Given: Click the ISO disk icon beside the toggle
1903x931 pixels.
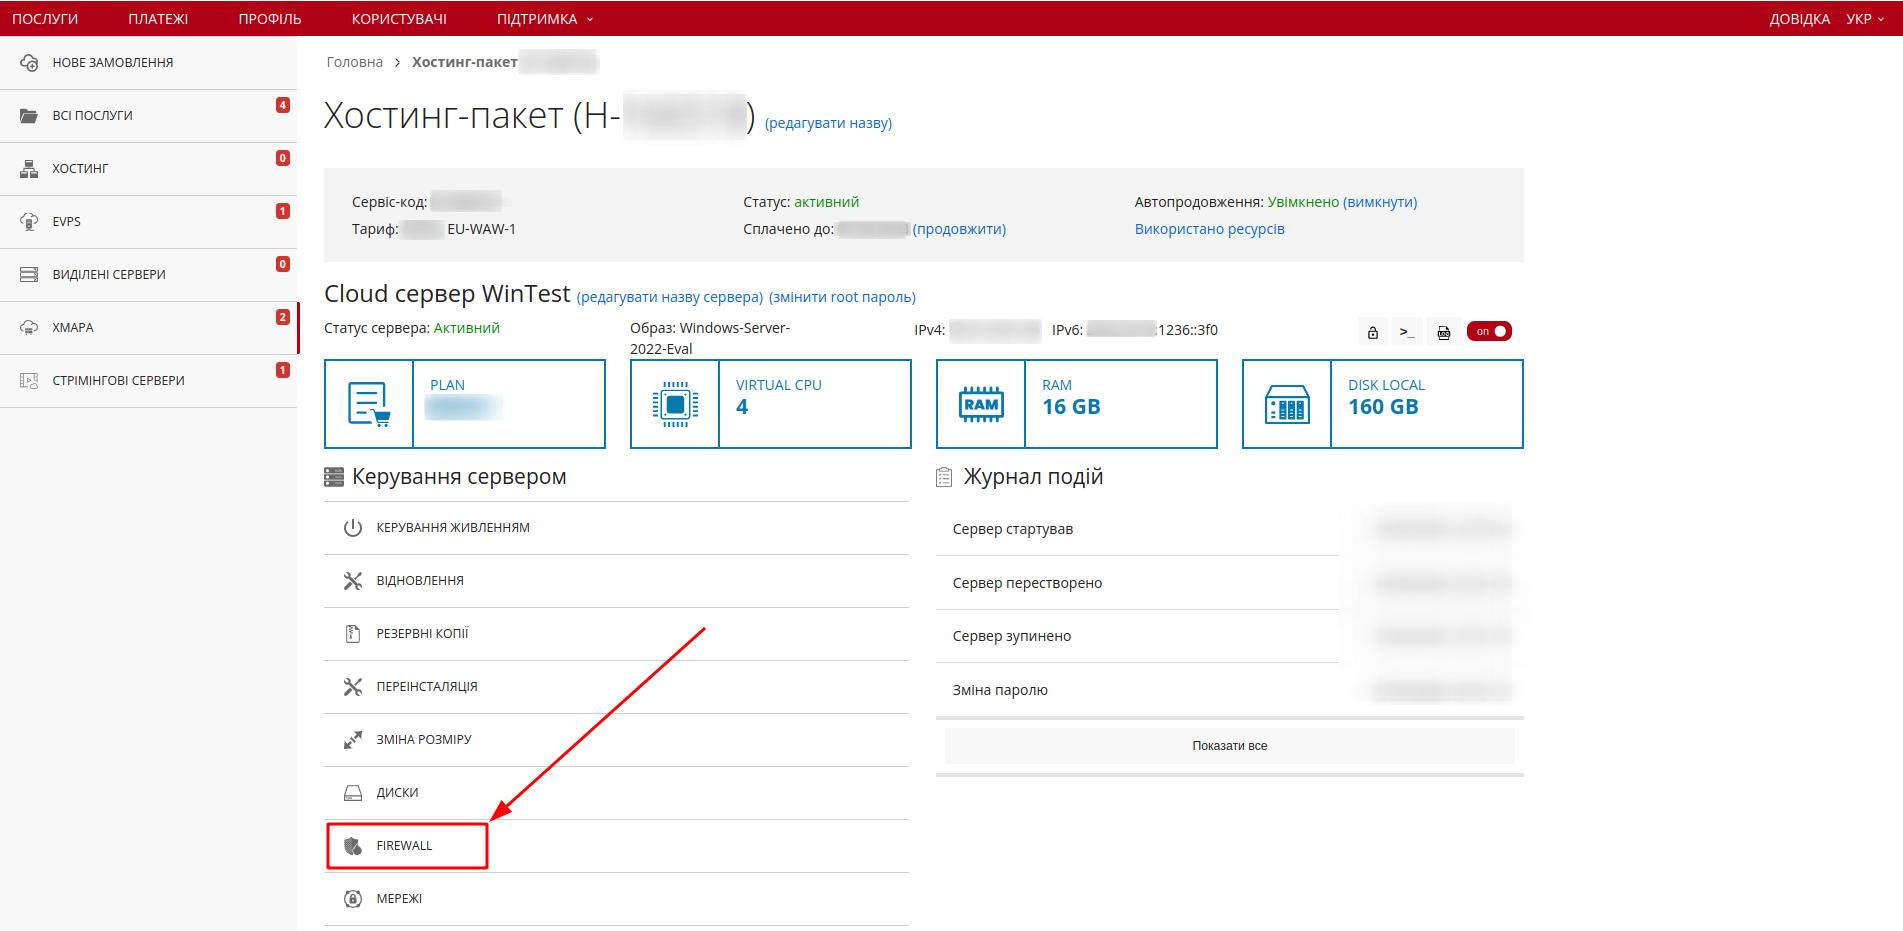Looking at the screenshot, I should [1443, 332].
